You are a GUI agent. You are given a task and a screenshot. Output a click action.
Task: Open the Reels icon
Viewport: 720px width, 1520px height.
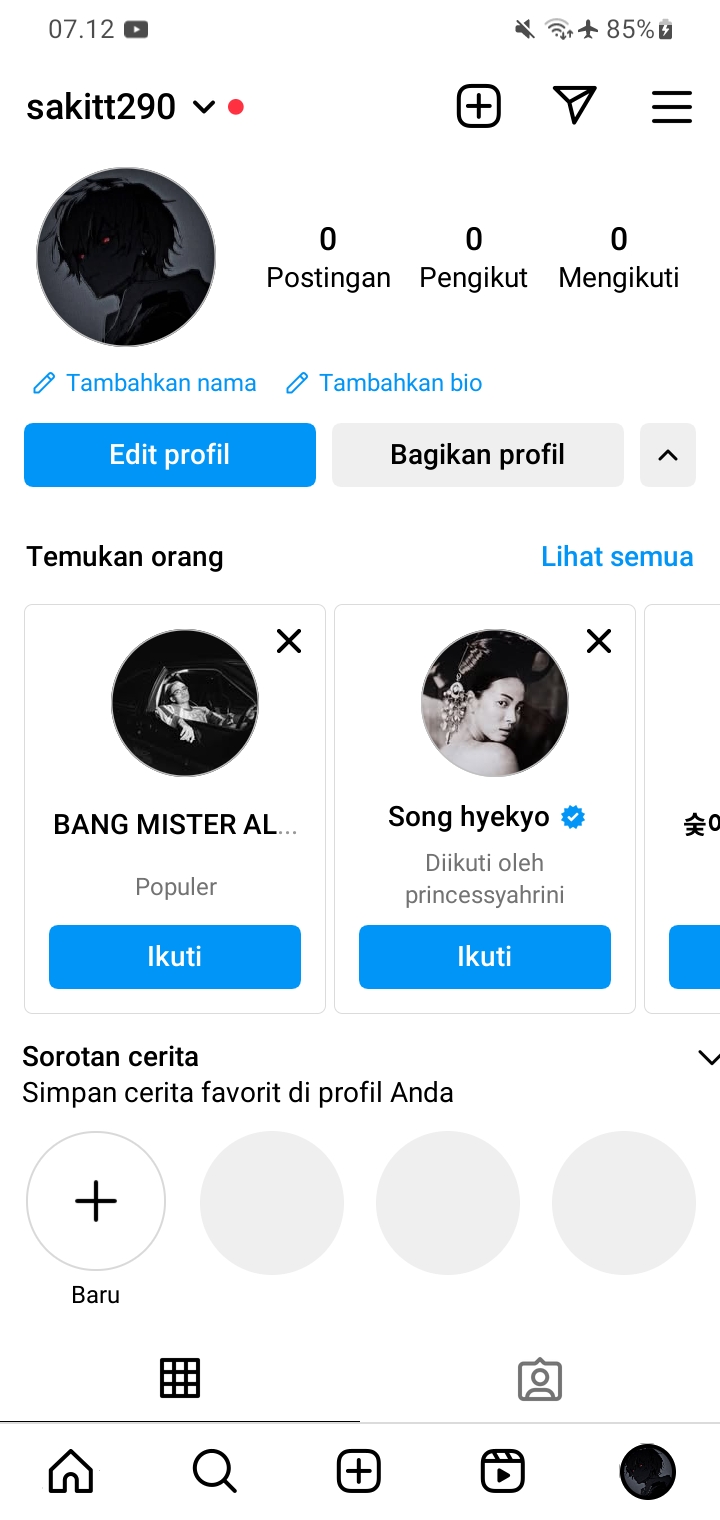tap(502, 1471)
